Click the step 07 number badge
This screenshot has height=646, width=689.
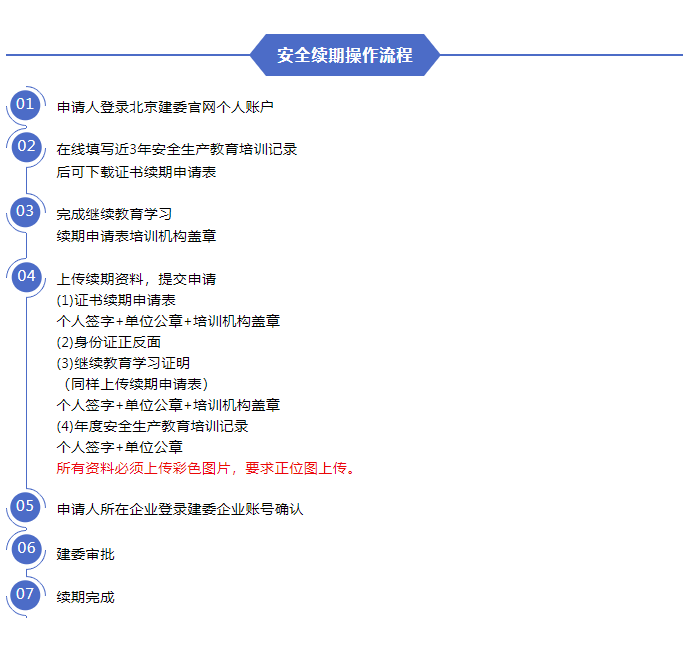tap(25, 595)
